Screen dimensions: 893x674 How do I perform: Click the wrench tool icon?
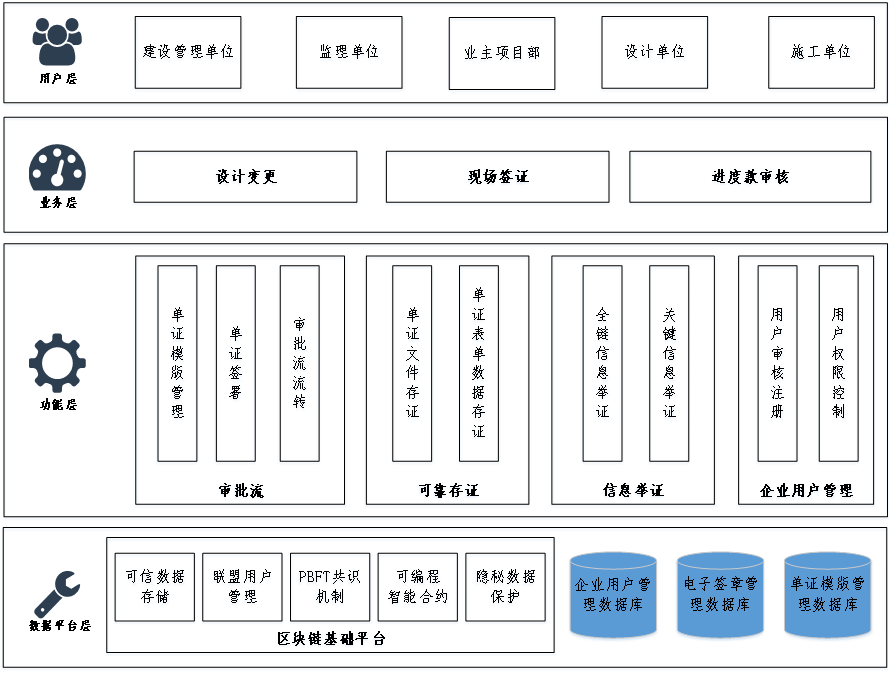[x=56, y=594]
